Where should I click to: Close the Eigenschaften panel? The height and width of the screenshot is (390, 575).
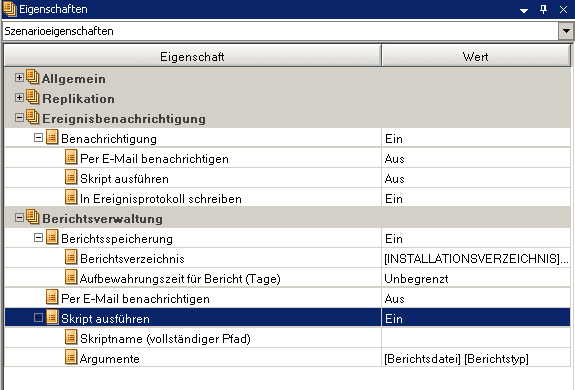pyautogui.click(x=564, y=10)
